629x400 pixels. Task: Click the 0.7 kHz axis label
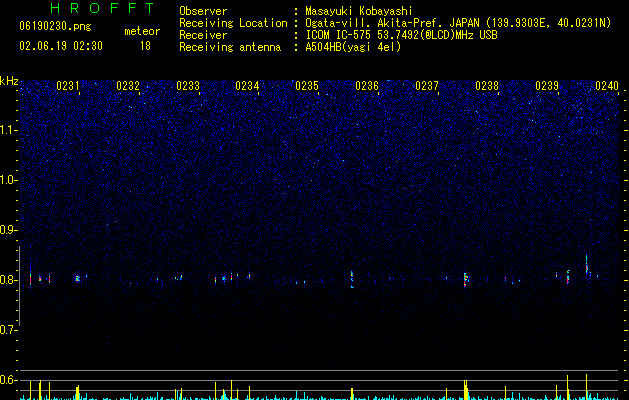coord(9,330)
